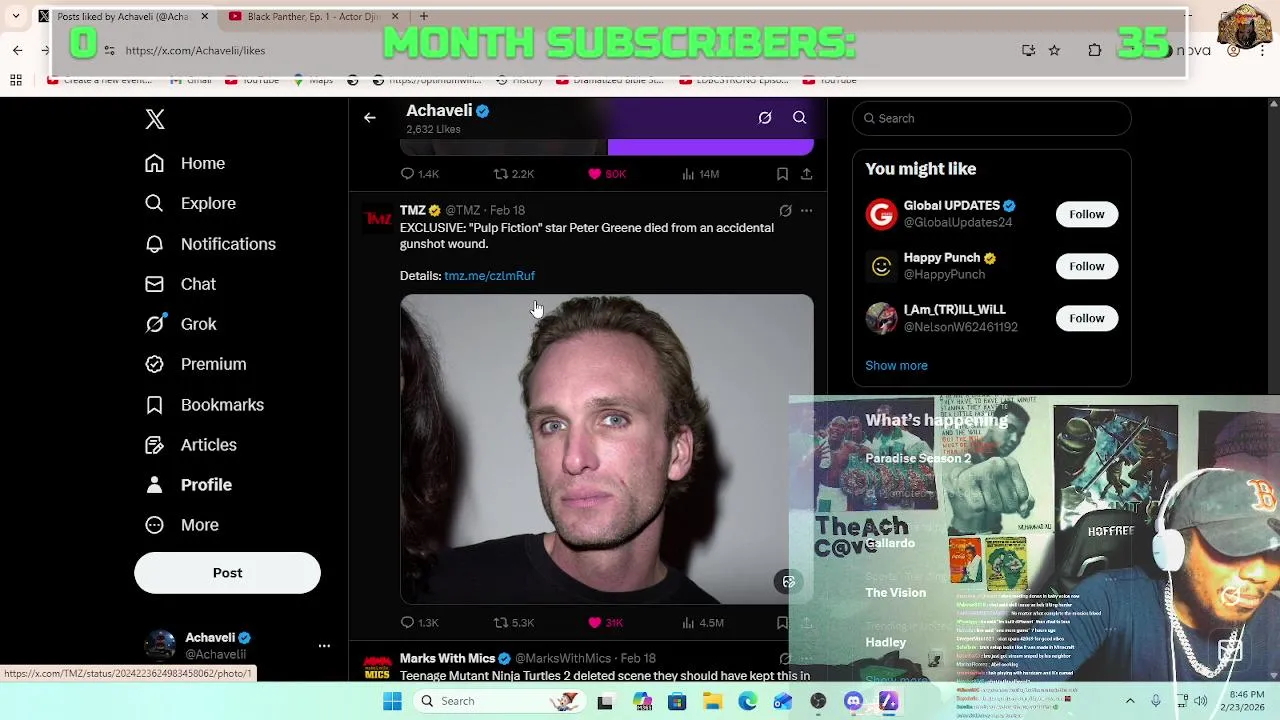Image resolution: width=1280 pixels, height=720 pixels.
Task: Open File Explorer from the taskbar
Action: tap(712, 701)
